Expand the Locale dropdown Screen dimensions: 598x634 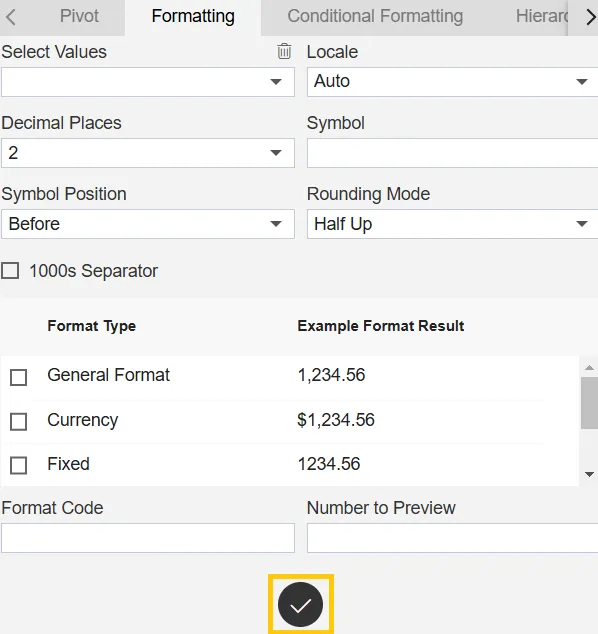tap(452, 82)
